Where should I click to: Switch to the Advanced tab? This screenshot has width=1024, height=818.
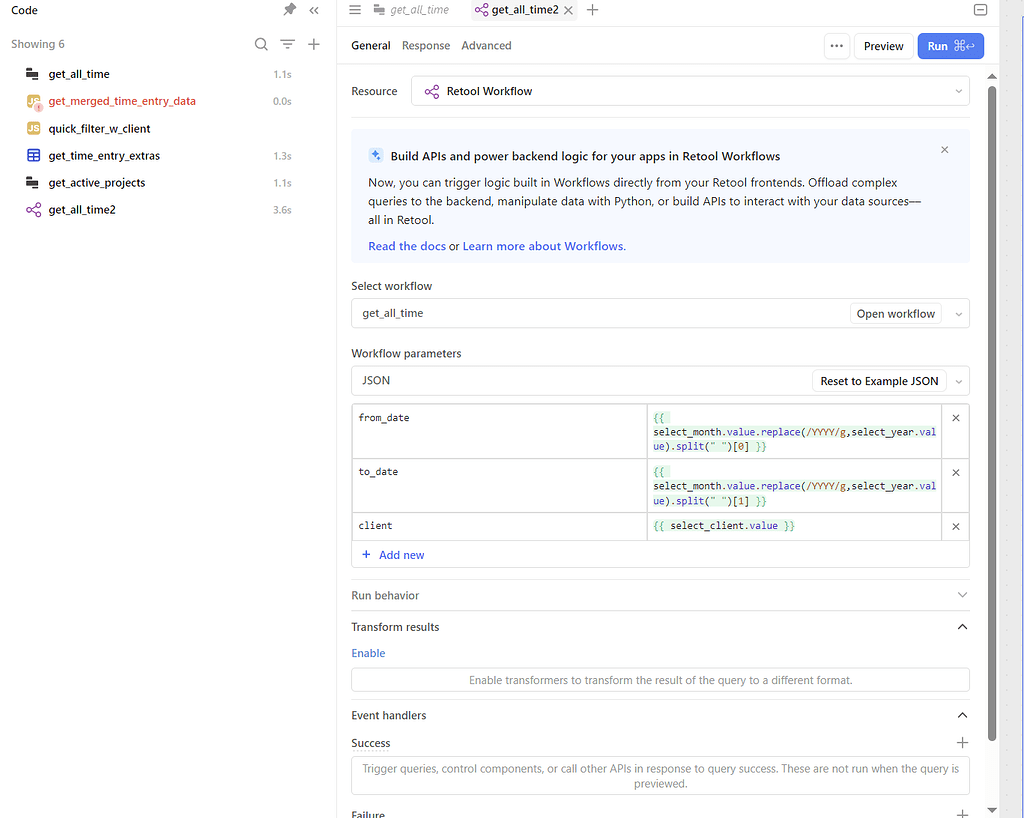pyautogui.click(x=486, y=45)
